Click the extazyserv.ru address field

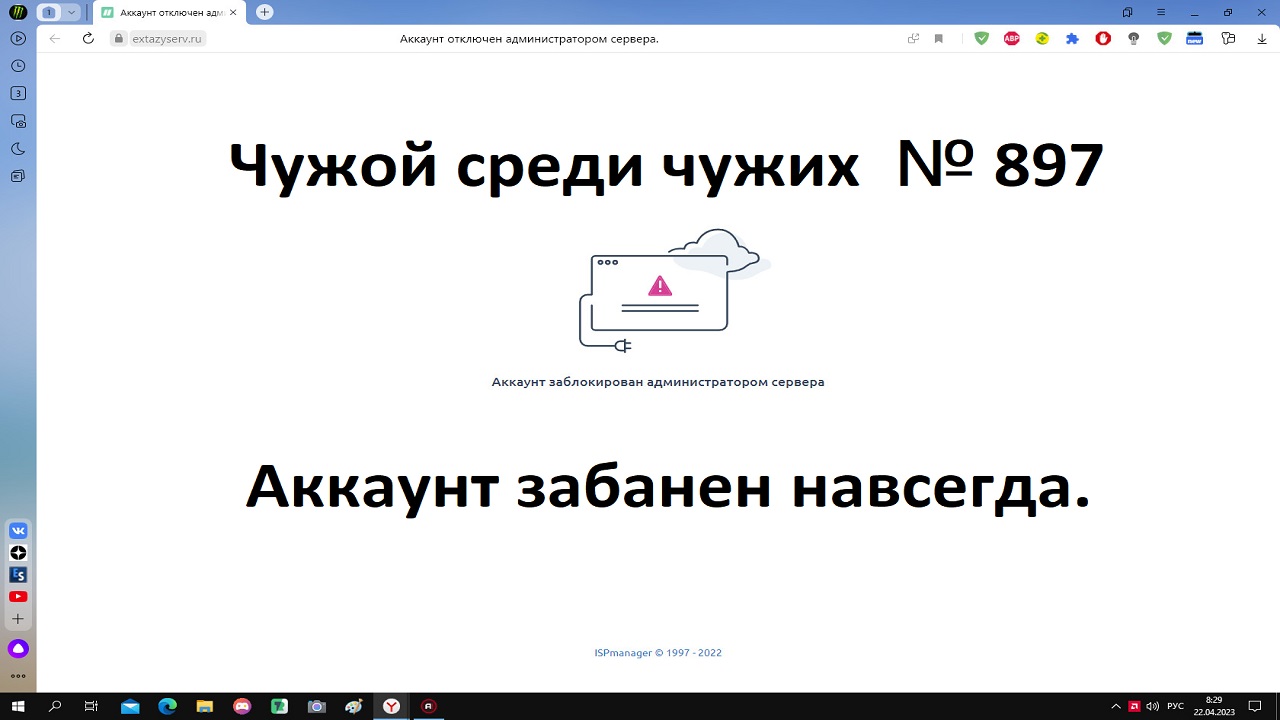167,39
